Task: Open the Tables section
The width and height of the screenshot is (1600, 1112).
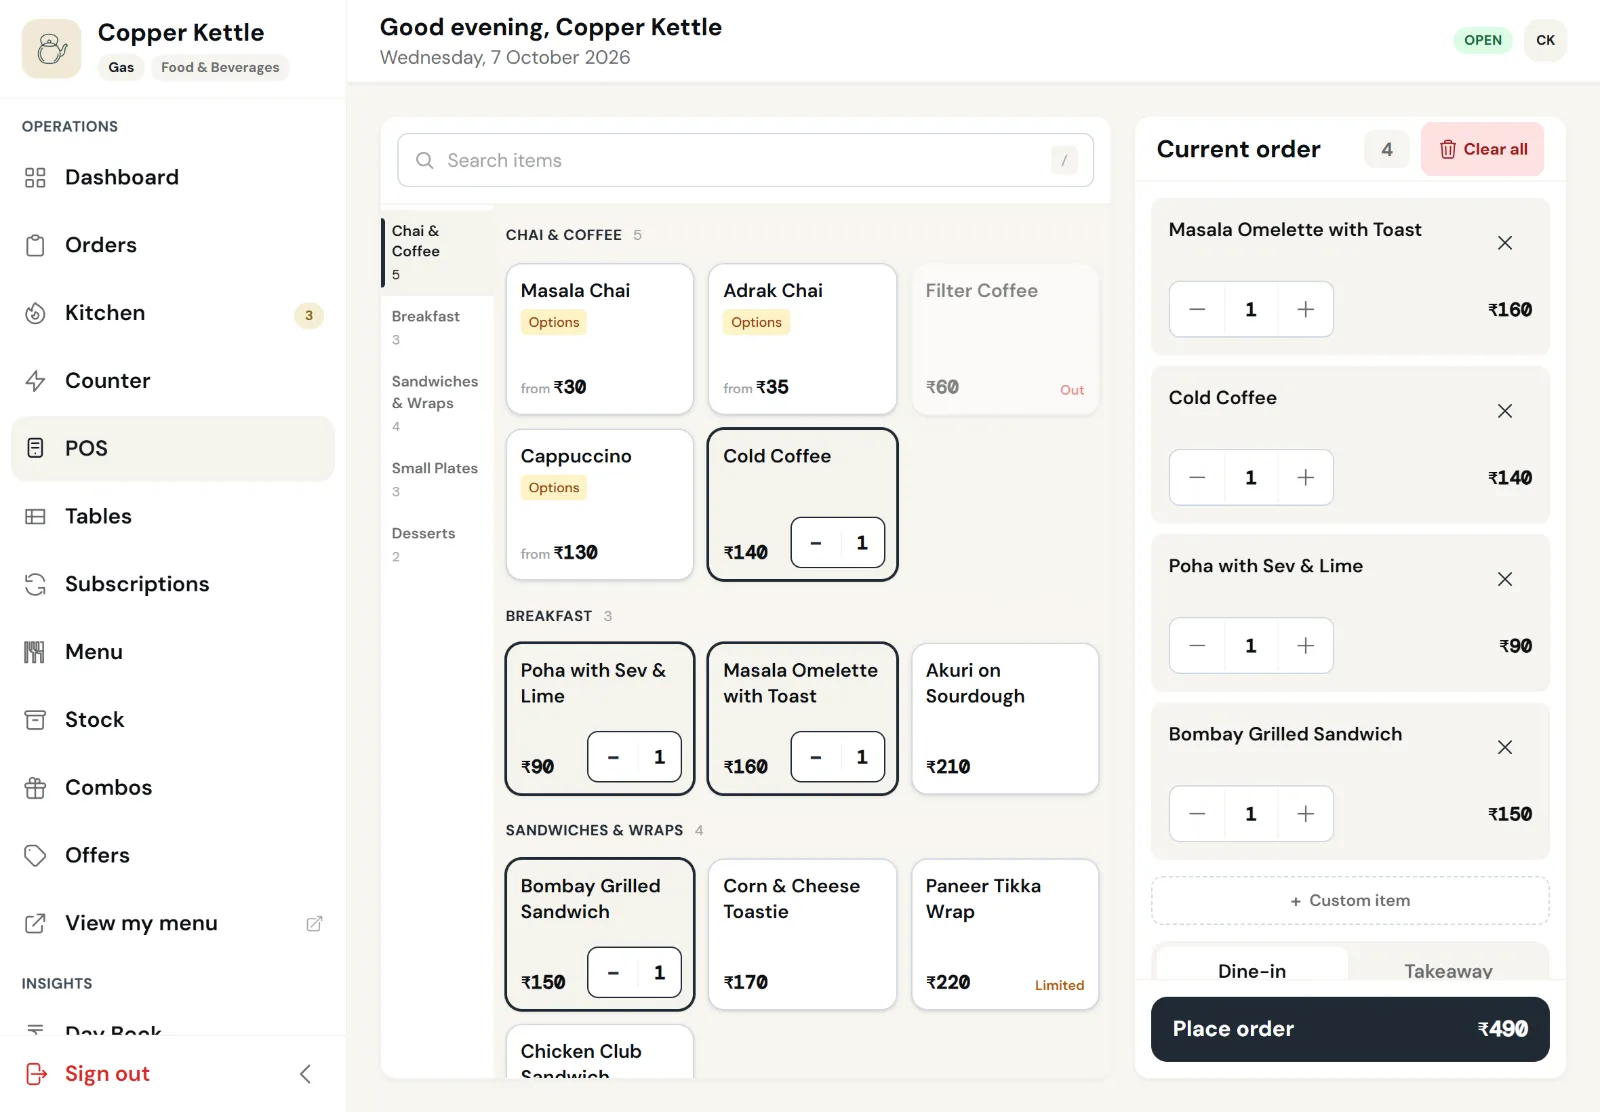Action: coord(172,516)
